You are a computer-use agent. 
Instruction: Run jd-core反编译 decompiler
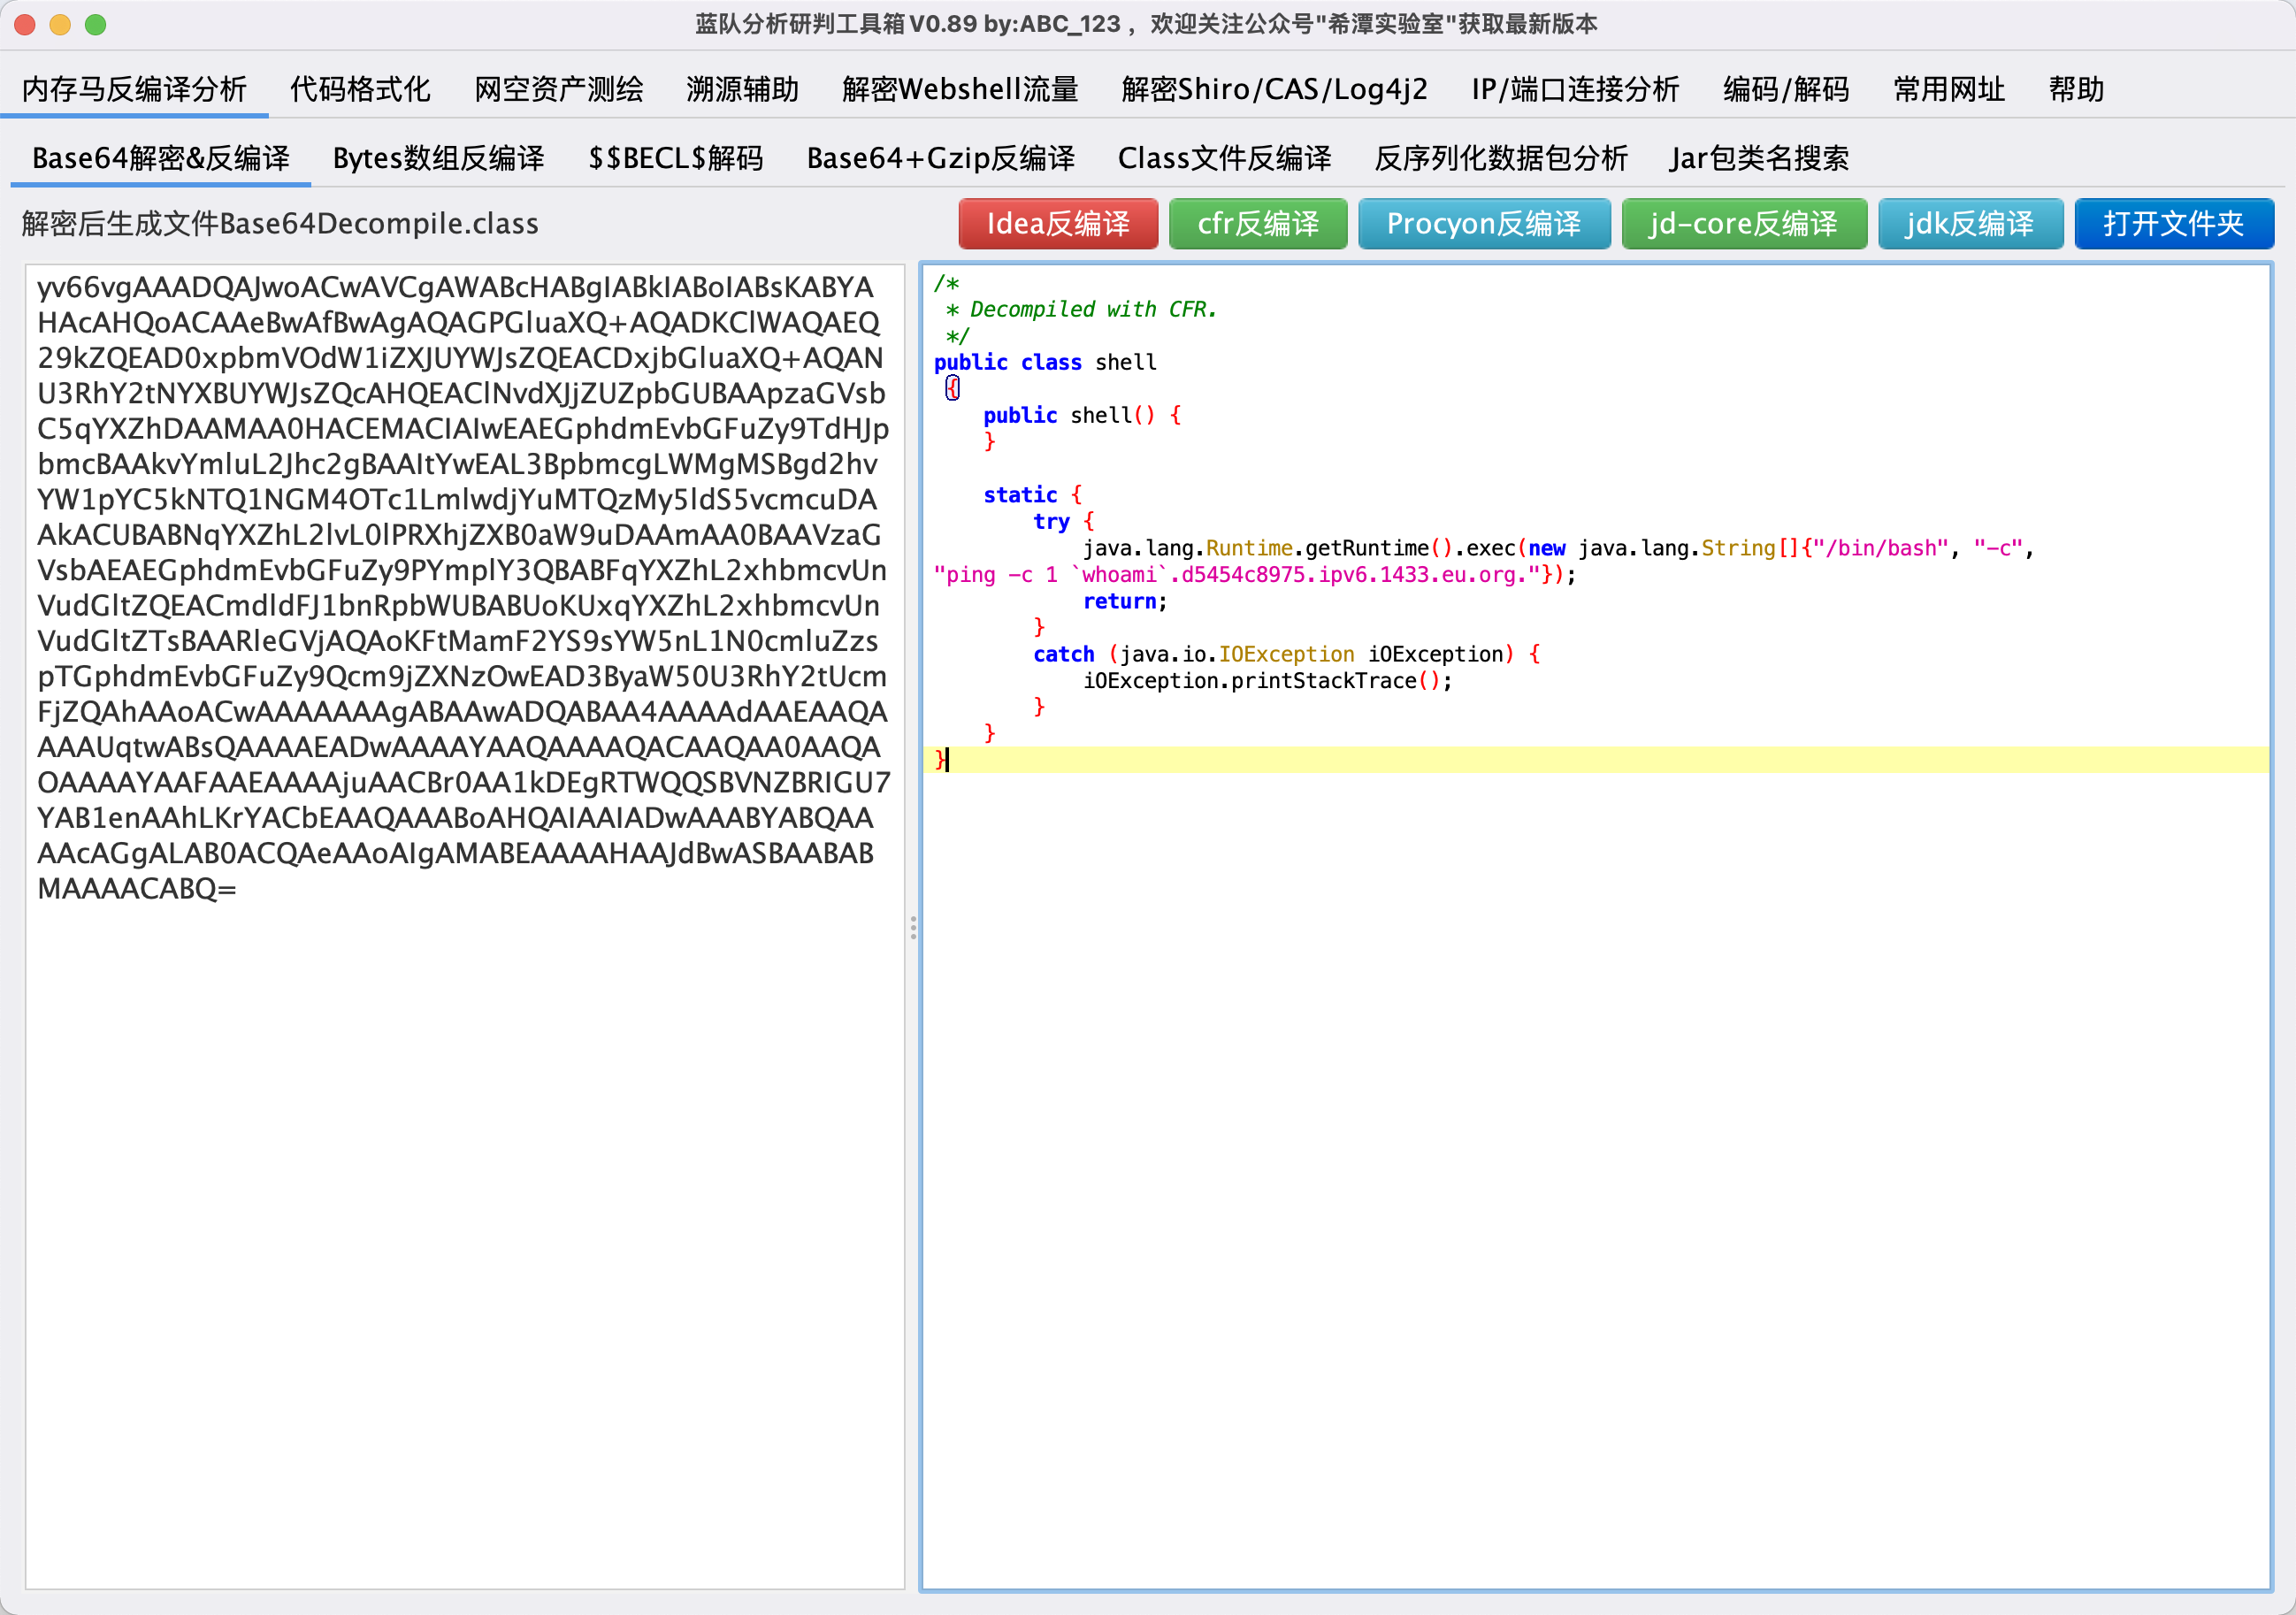click(1744, 223)
